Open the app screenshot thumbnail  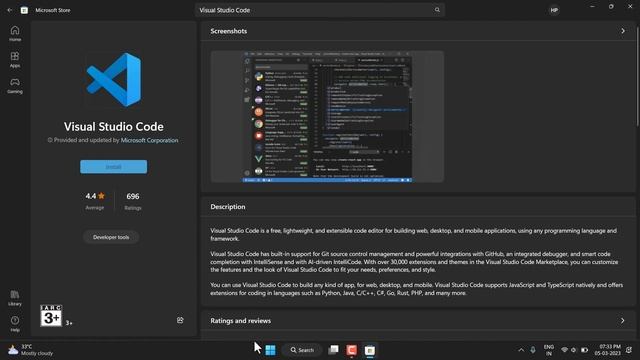pyautogui.click(x=327, y=116)
